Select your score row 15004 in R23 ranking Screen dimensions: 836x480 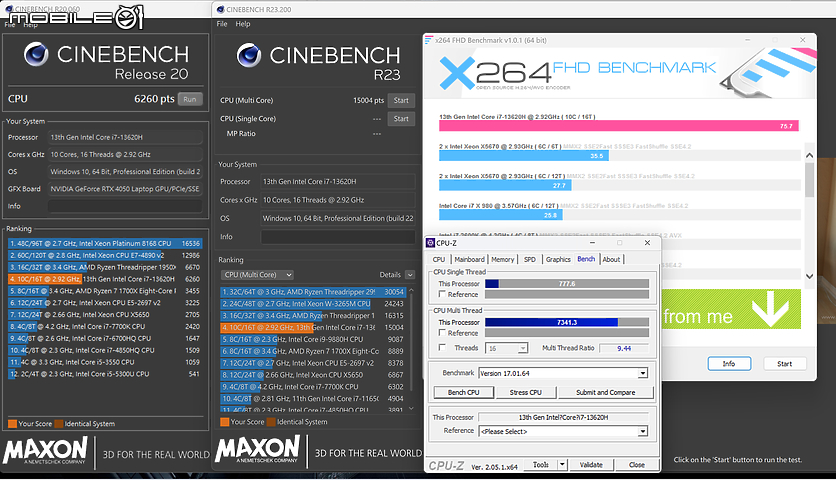[x=313, y=327]
